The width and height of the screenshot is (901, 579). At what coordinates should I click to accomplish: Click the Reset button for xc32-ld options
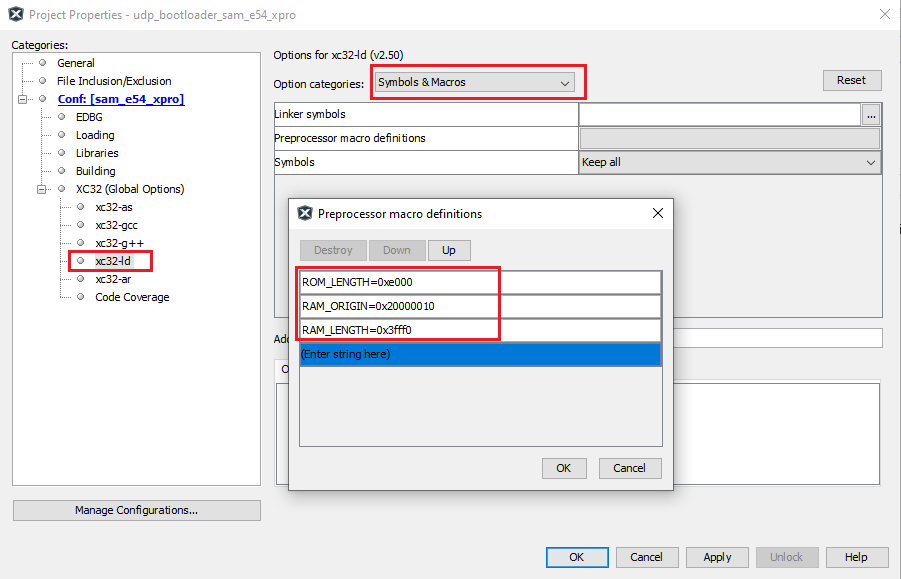click(852, 80)
